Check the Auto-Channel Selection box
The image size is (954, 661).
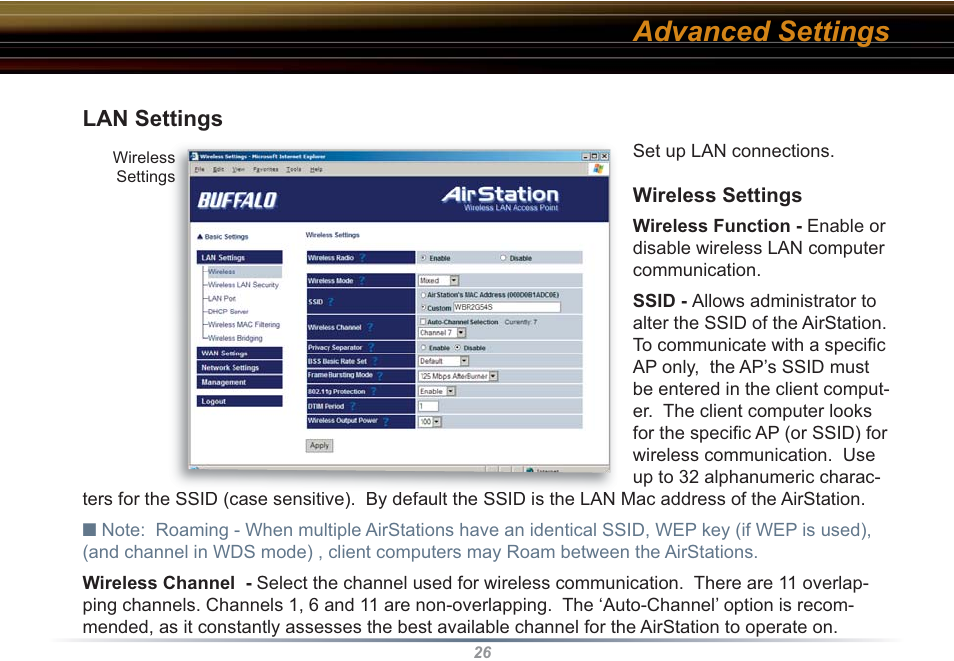[x=423, y=321]
